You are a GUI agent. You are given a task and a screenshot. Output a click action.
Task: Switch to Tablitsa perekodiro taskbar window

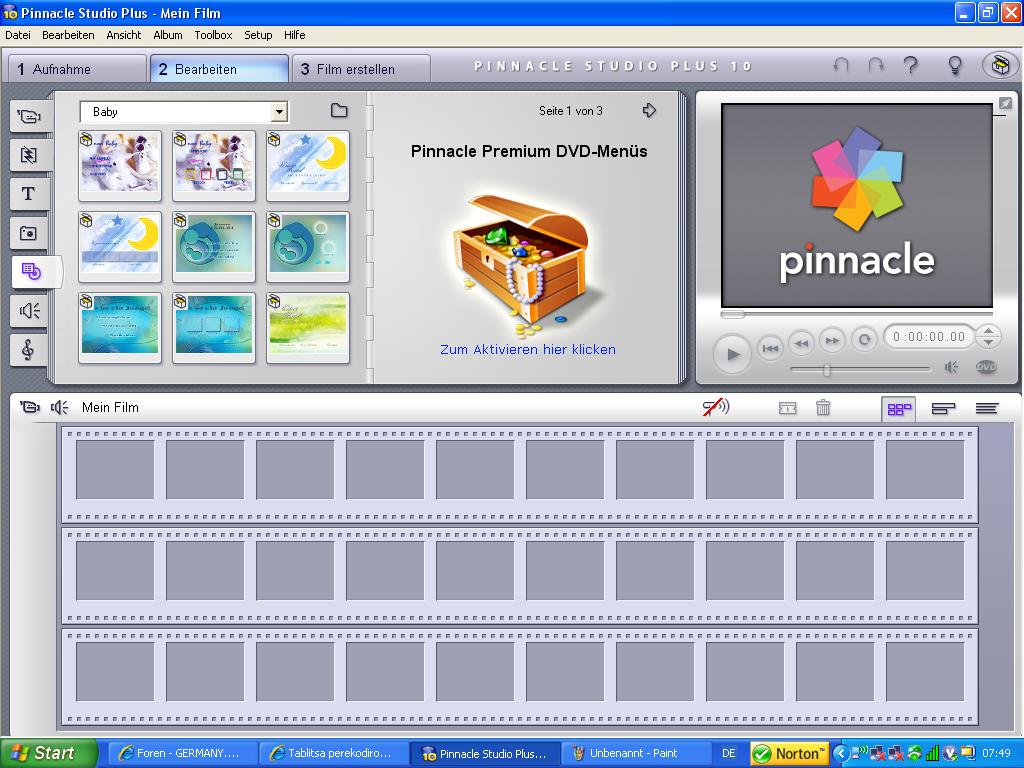[334, 753]
